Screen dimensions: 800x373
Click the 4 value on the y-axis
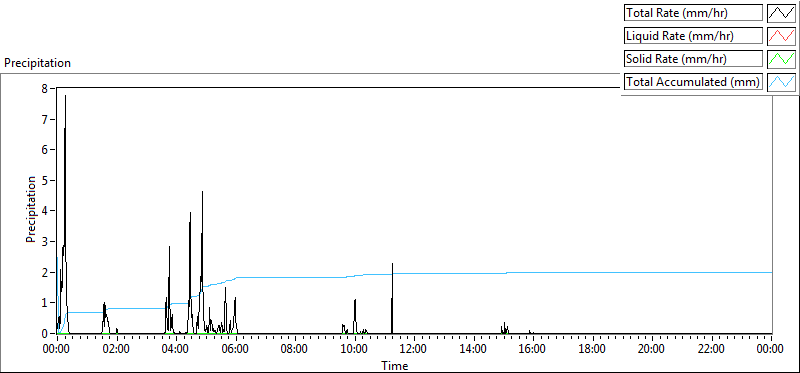pos(44,211)
